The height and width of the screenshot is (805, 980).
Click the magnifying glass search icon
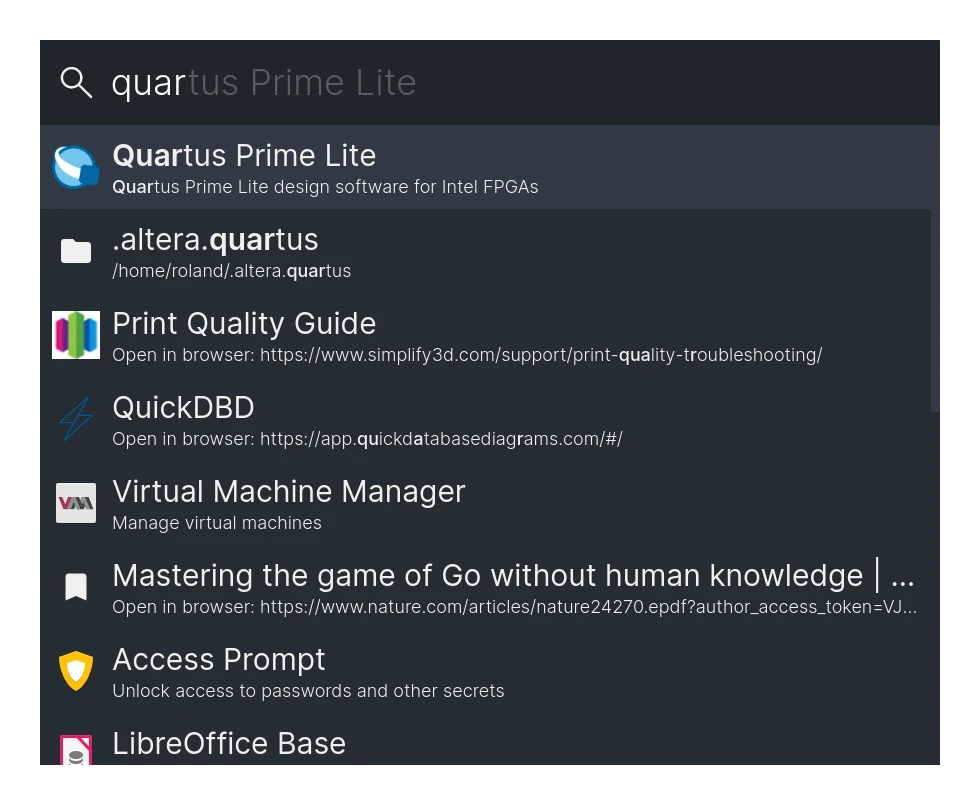click(x=76, y=82)
